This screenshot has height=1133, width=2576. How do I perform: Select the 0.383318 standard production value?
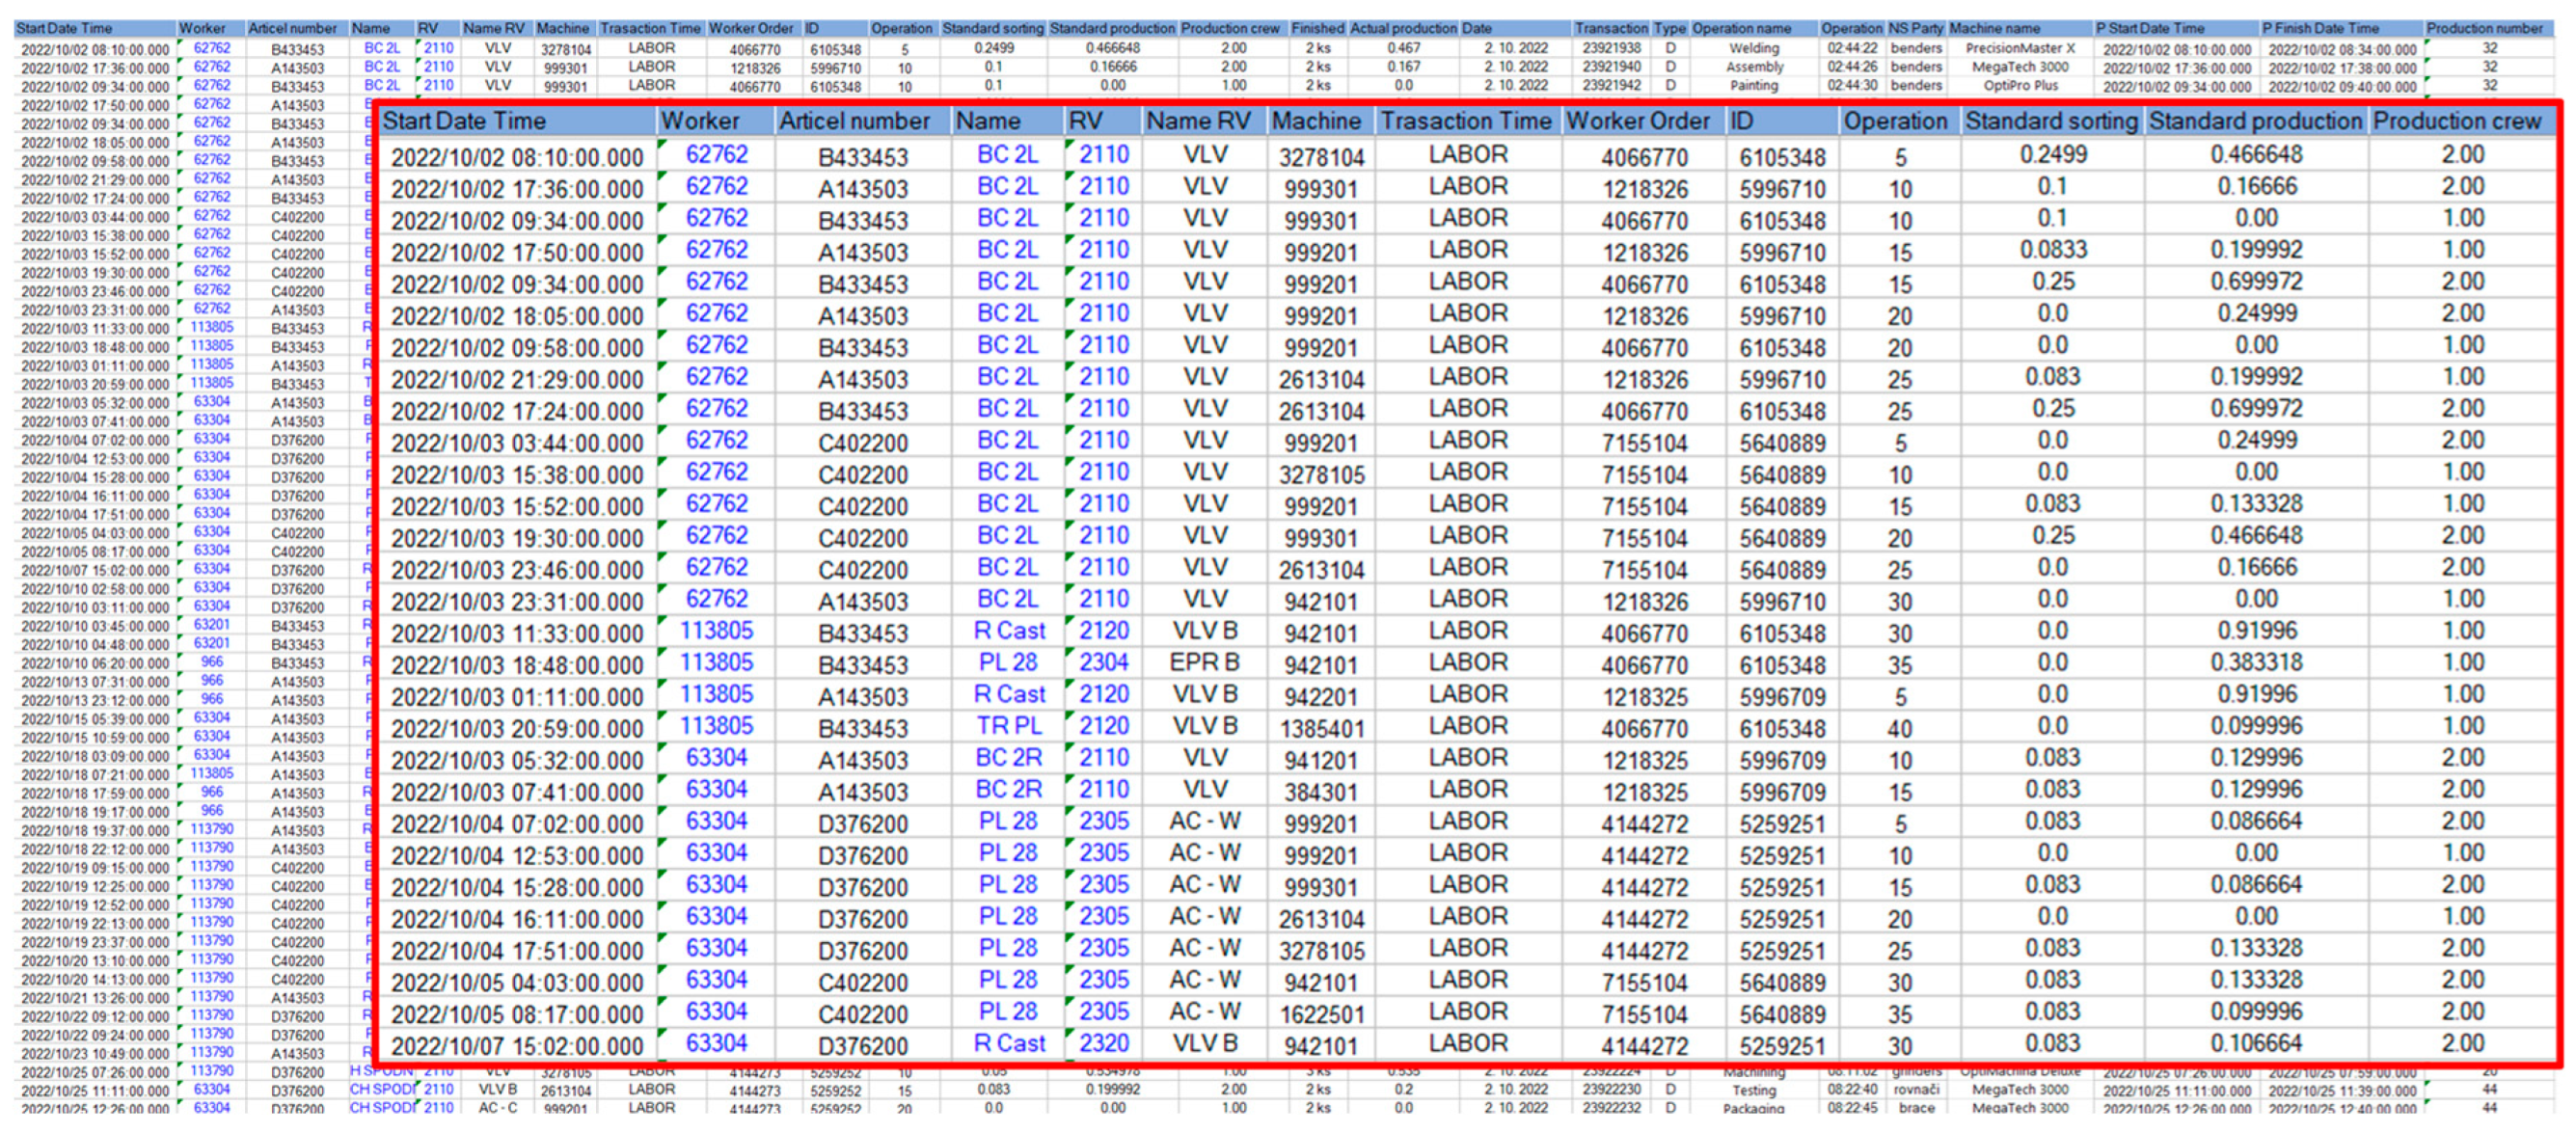click(2255, 662)
